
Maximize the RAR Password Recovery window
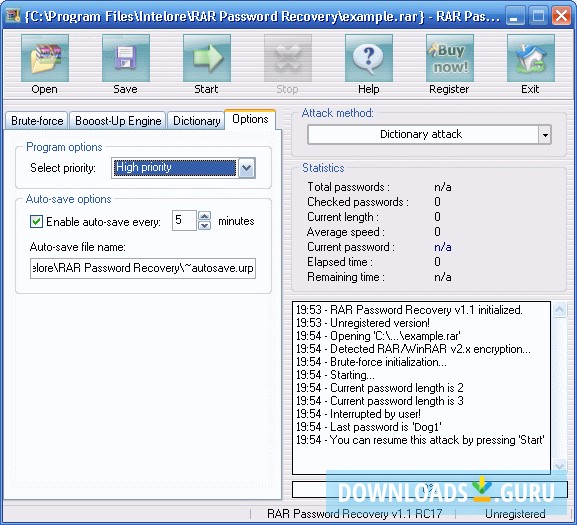click(x=538, y=16)
